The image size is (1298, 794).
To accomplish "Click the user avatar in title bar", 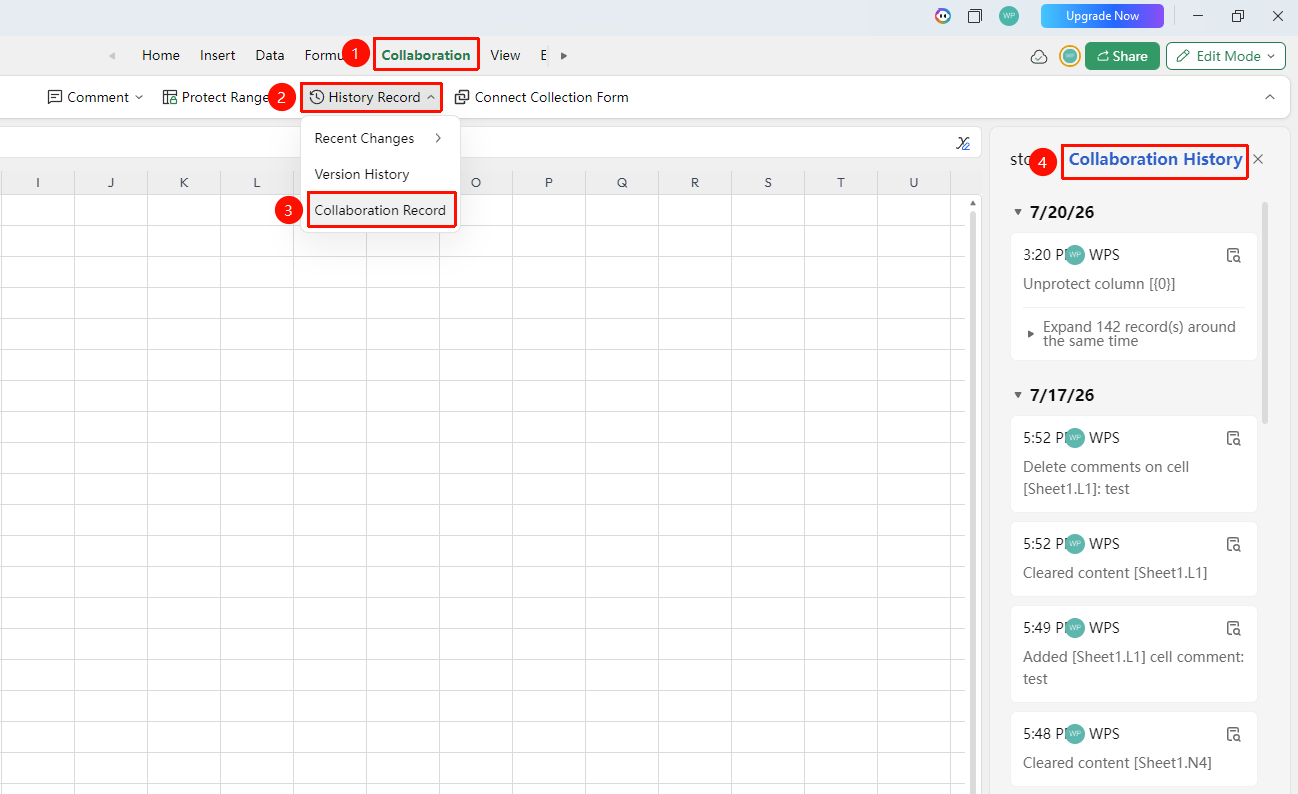I will [1009, 16].
